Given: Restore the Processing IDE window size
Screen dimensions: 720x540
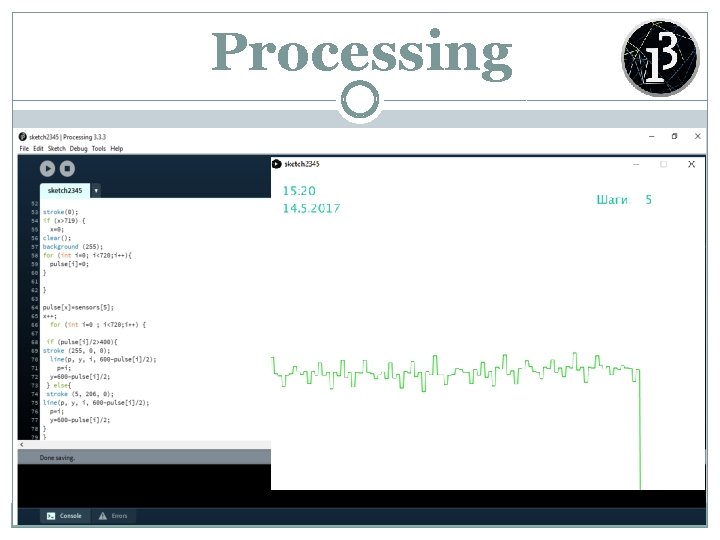Looking at the screenshot, I should tap(674, 136).
